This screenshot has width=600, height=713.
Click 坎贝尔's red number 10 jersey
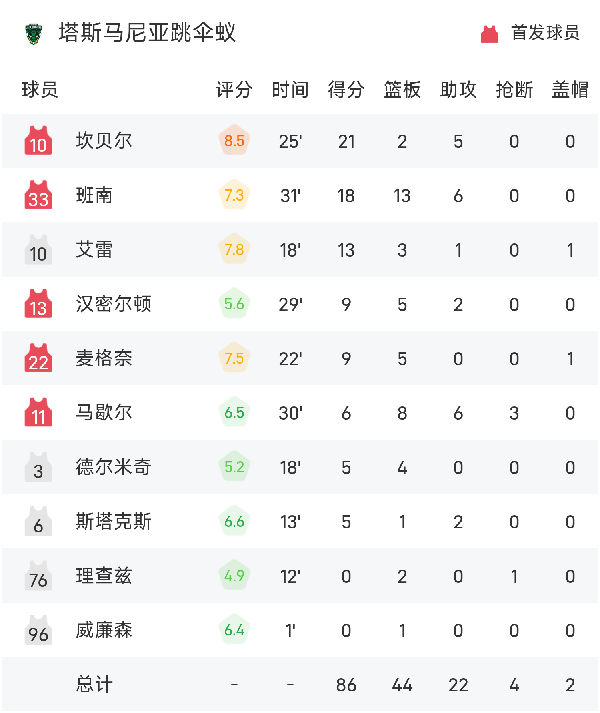coord(38,142)
